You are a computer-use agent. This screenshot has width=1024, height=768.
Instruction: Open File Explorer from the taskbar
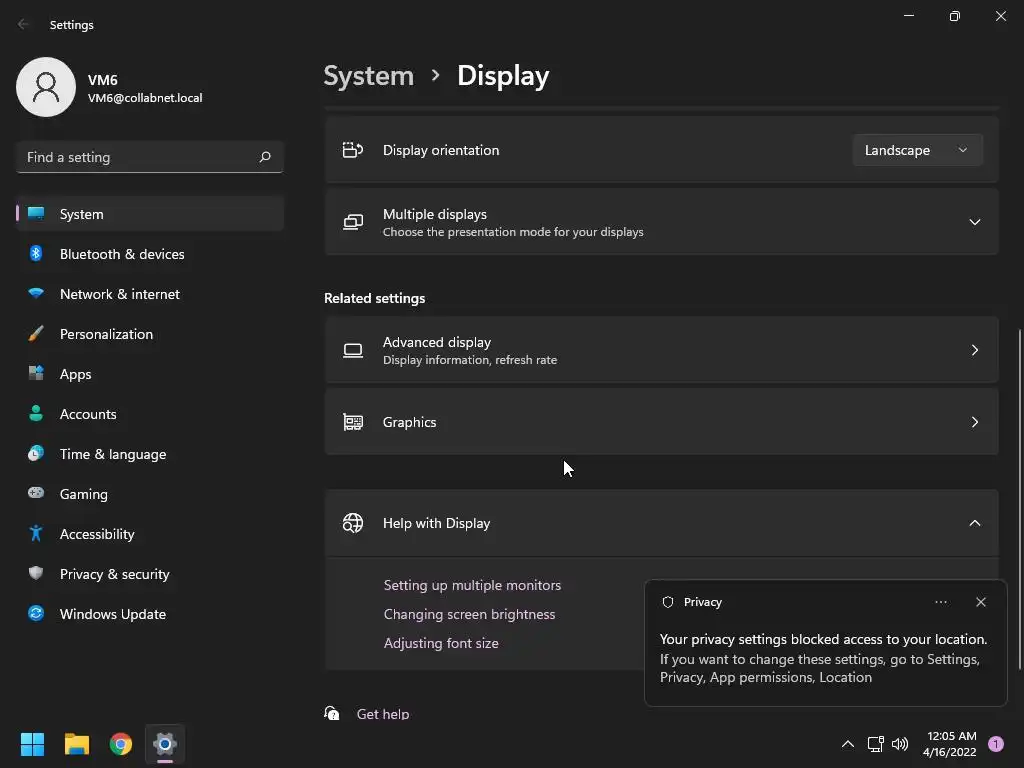[x=77, y=744]
